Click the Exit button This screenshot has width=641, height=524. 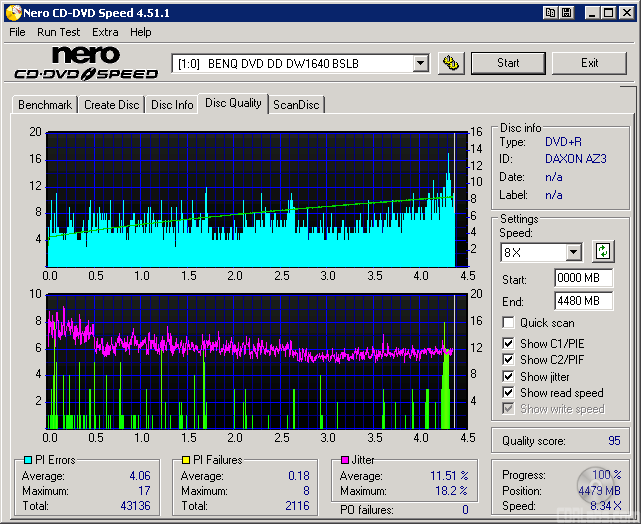coord(589,63)
